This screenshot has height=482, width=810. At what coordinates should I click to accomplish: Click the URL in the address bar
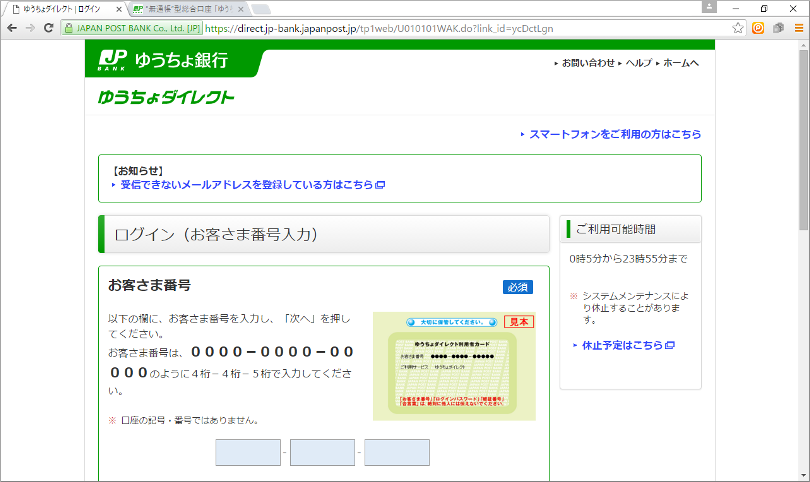pos(379,28)
